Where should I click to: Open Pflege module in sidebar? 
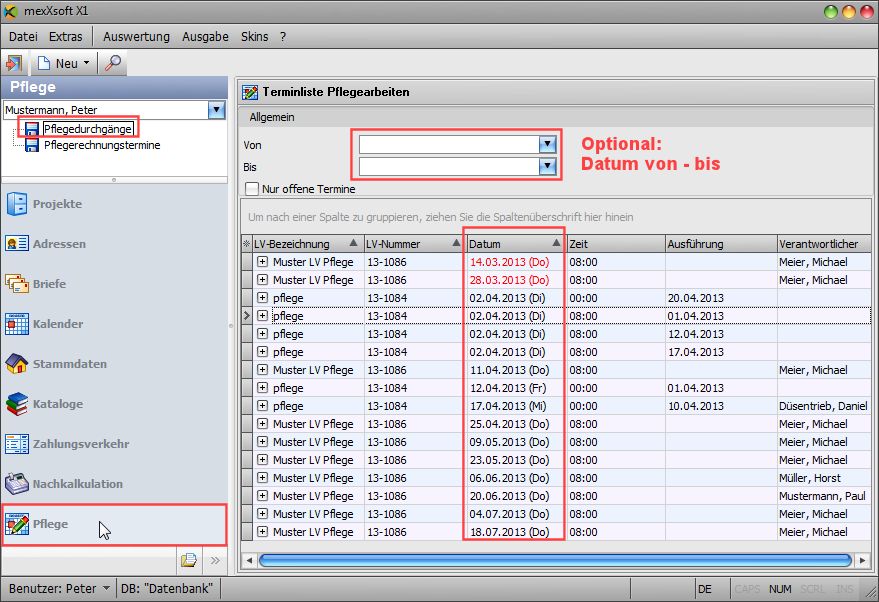click(114, 524)
